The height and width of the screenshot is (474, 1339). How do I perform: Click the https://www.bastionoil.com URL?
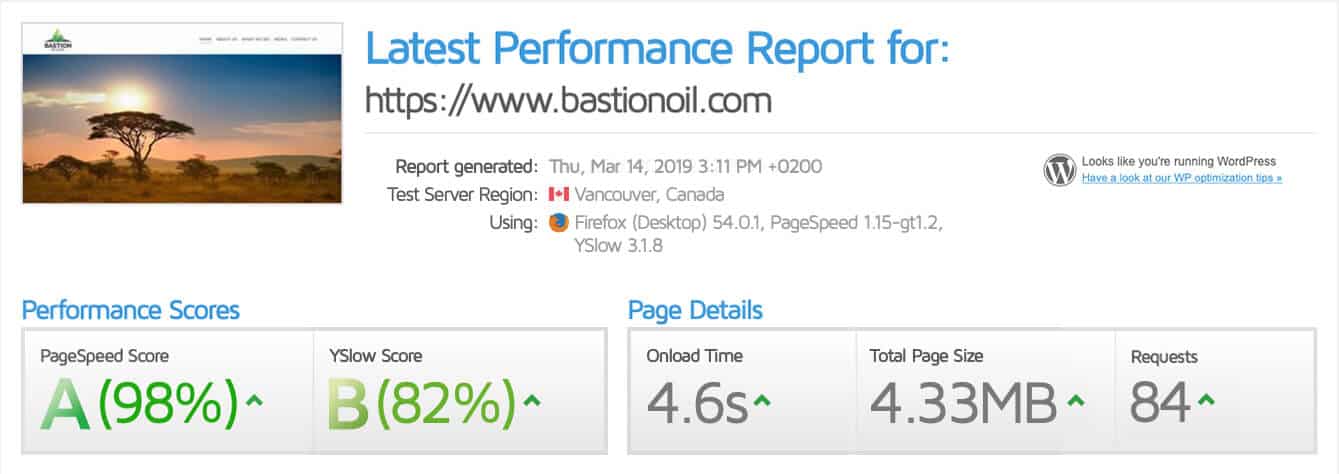pos(568,100)
